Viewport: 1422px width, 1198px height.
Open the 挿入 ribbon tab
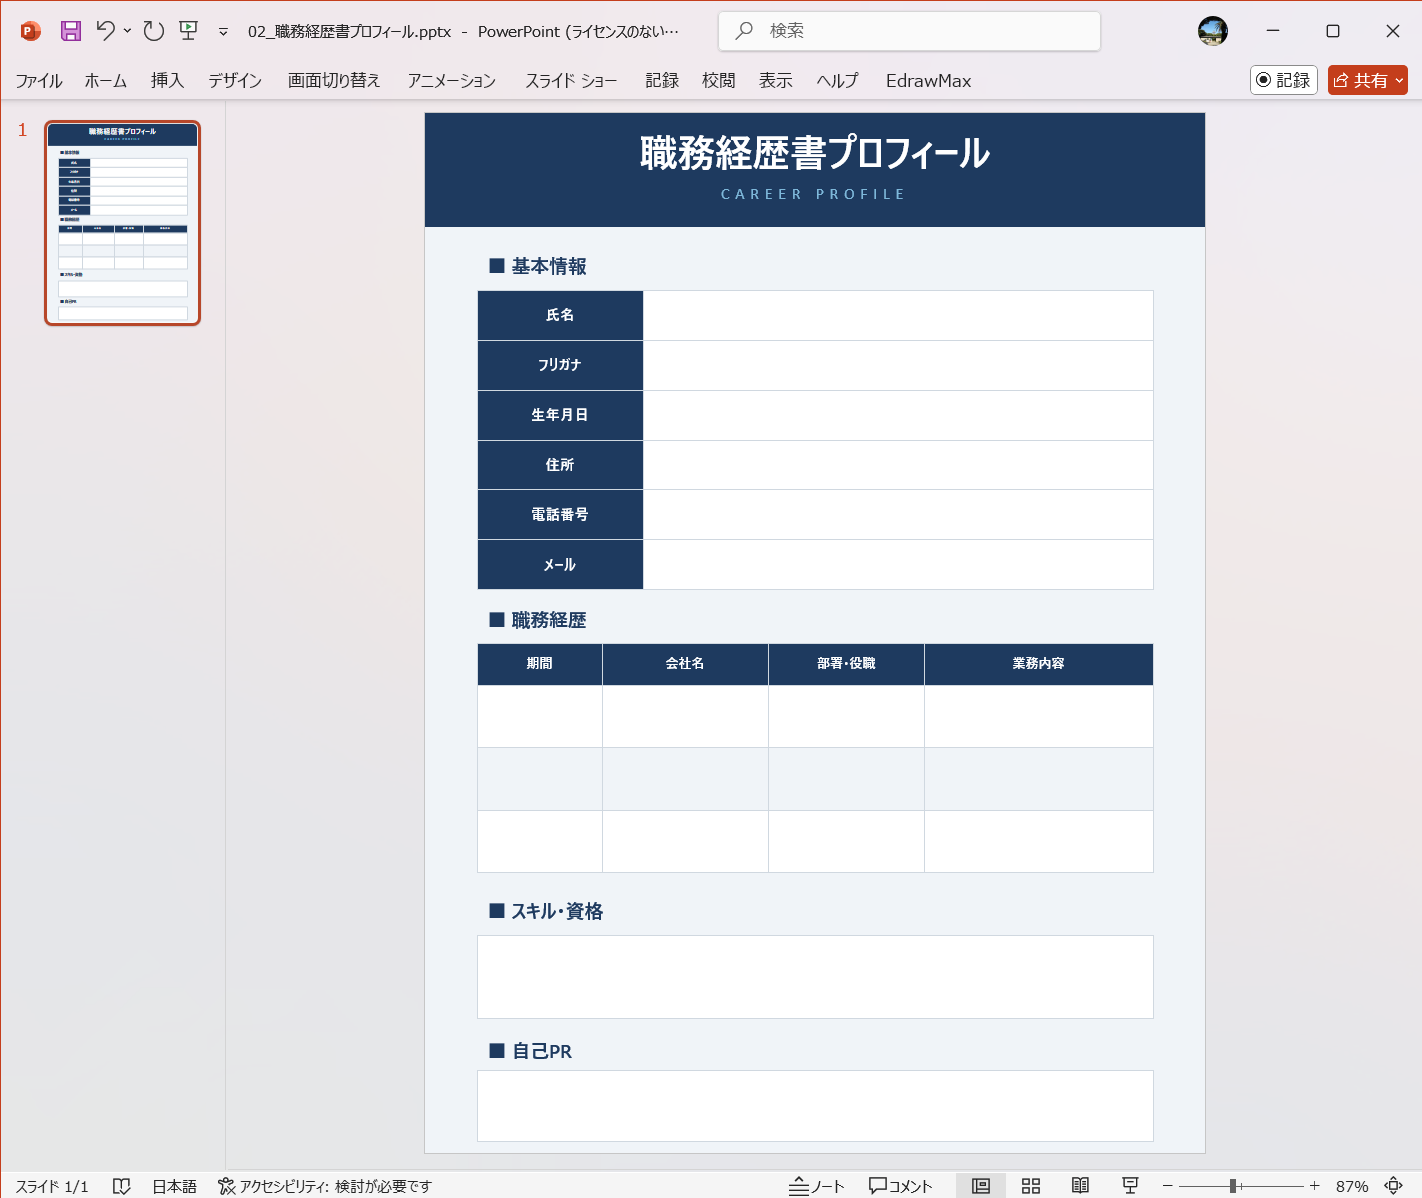166,81
